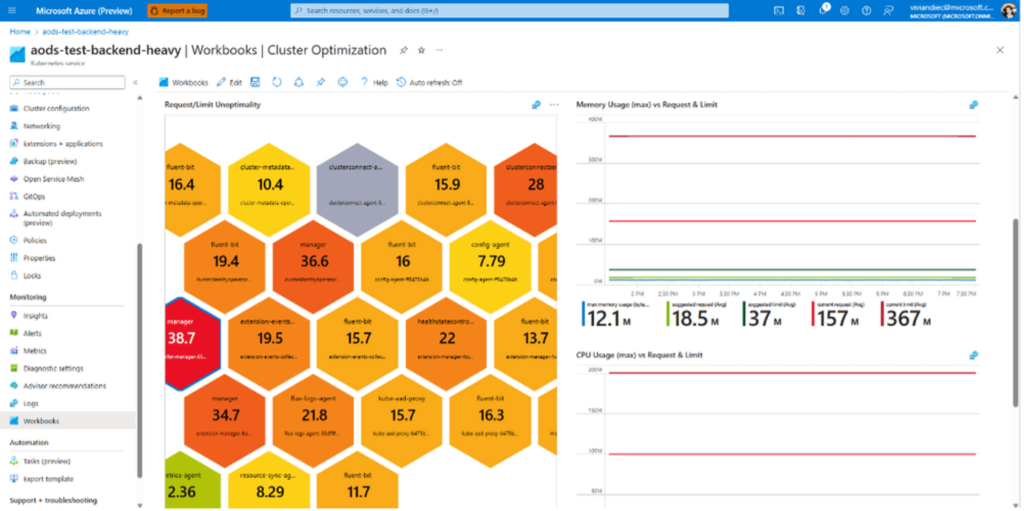
Task: Click the workbook toolbar bell icon
Action: coord(299,82)
